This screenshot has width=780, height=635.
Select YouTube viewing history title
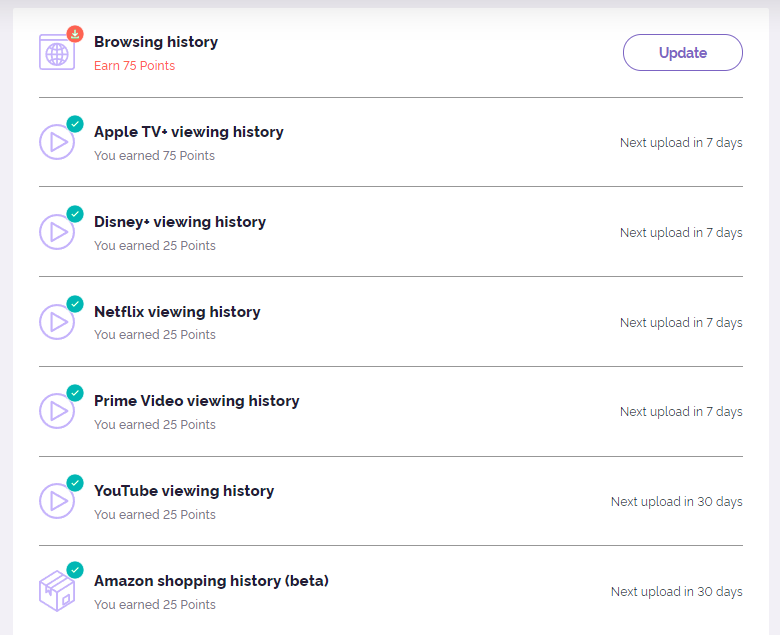(184, 491)
